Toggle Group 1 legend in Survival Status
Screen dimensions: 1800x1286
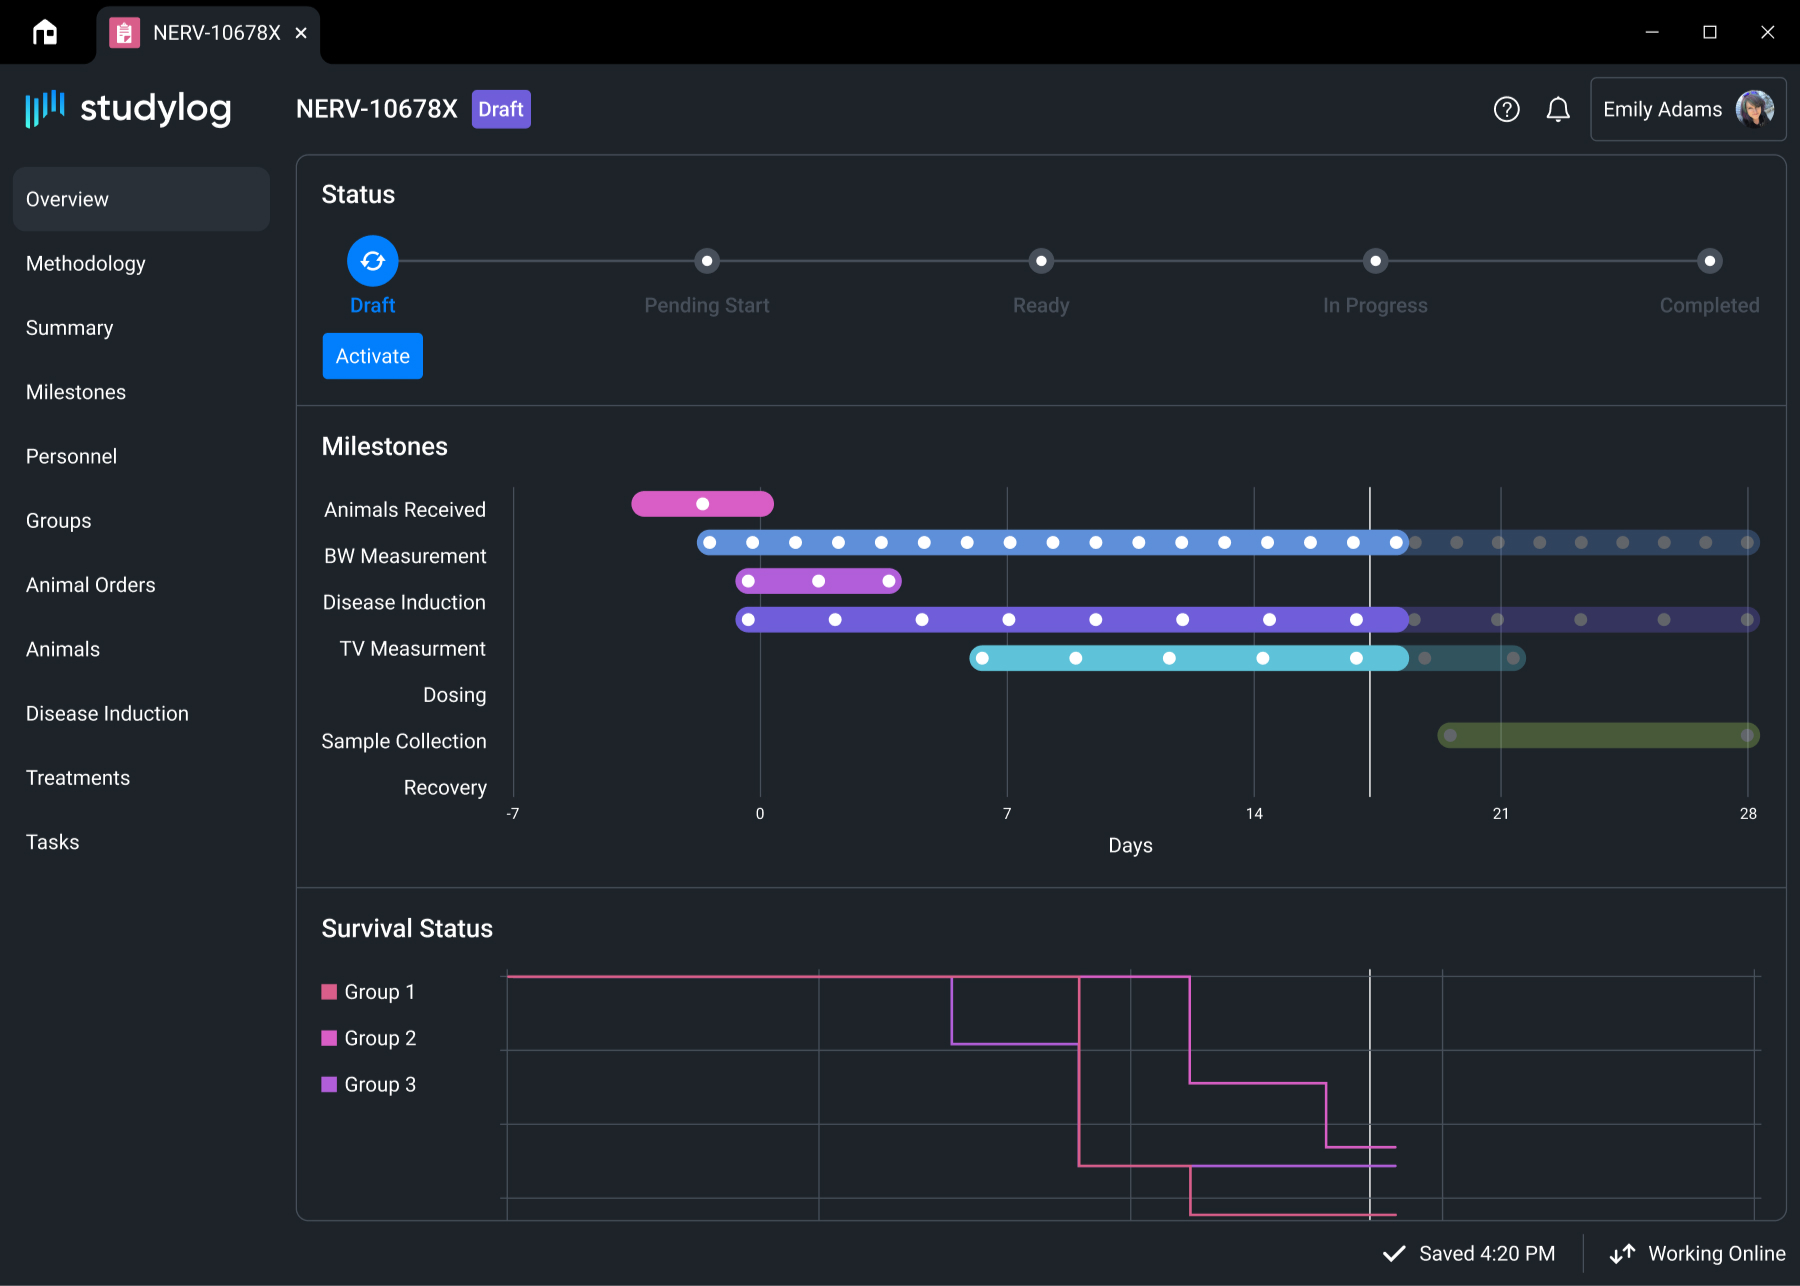(x=368, y=992)
